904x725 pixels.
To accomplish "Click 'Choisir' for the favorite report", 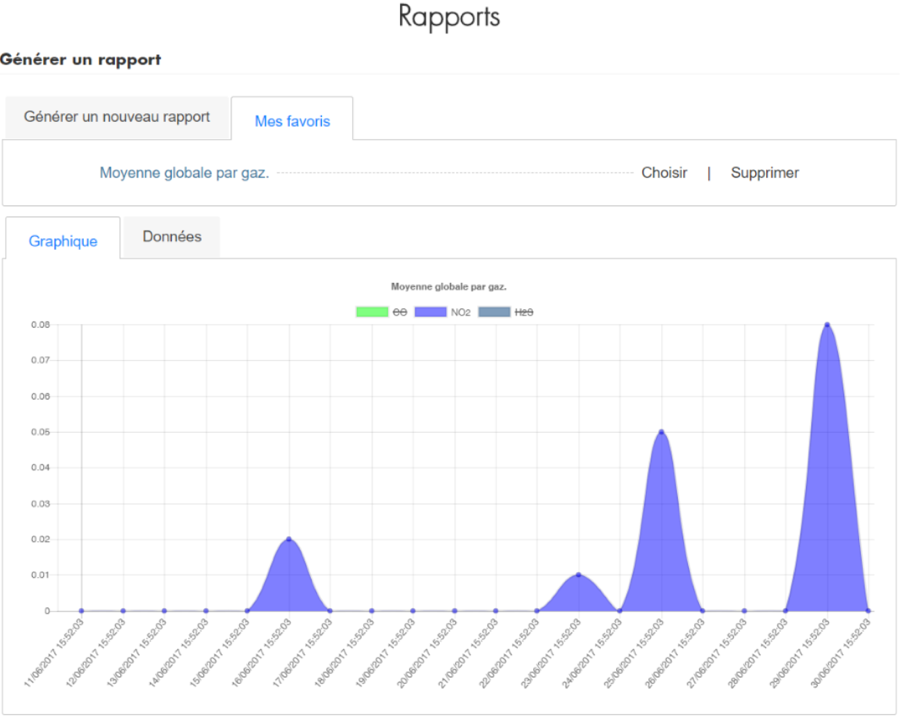I will (x=664, y=173).
